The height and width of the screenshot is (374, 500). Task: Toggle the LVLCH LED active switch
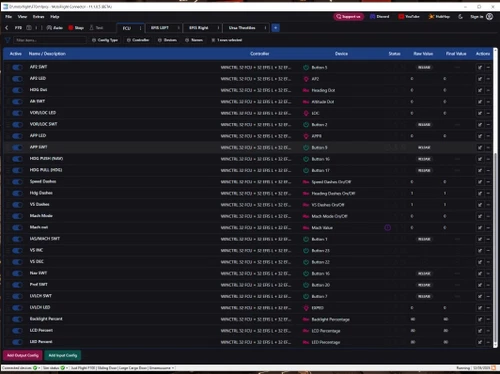[x=17, y=308]
